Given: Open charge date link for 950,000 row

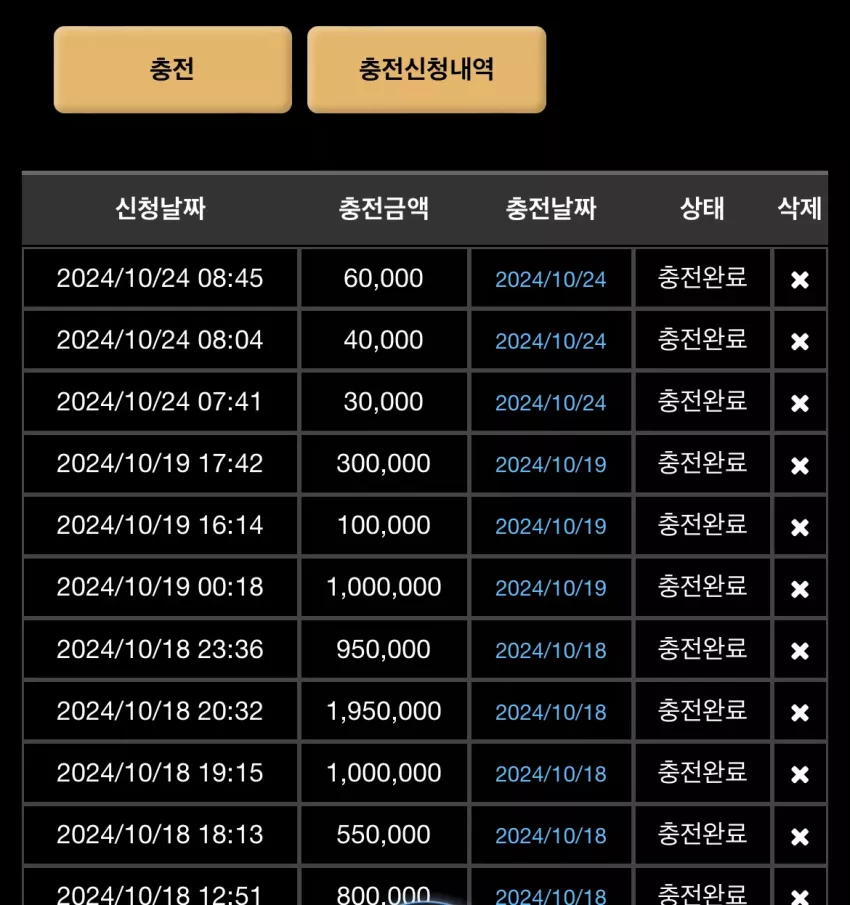Looking at the screenshot, I should click(x=551, y=651).
